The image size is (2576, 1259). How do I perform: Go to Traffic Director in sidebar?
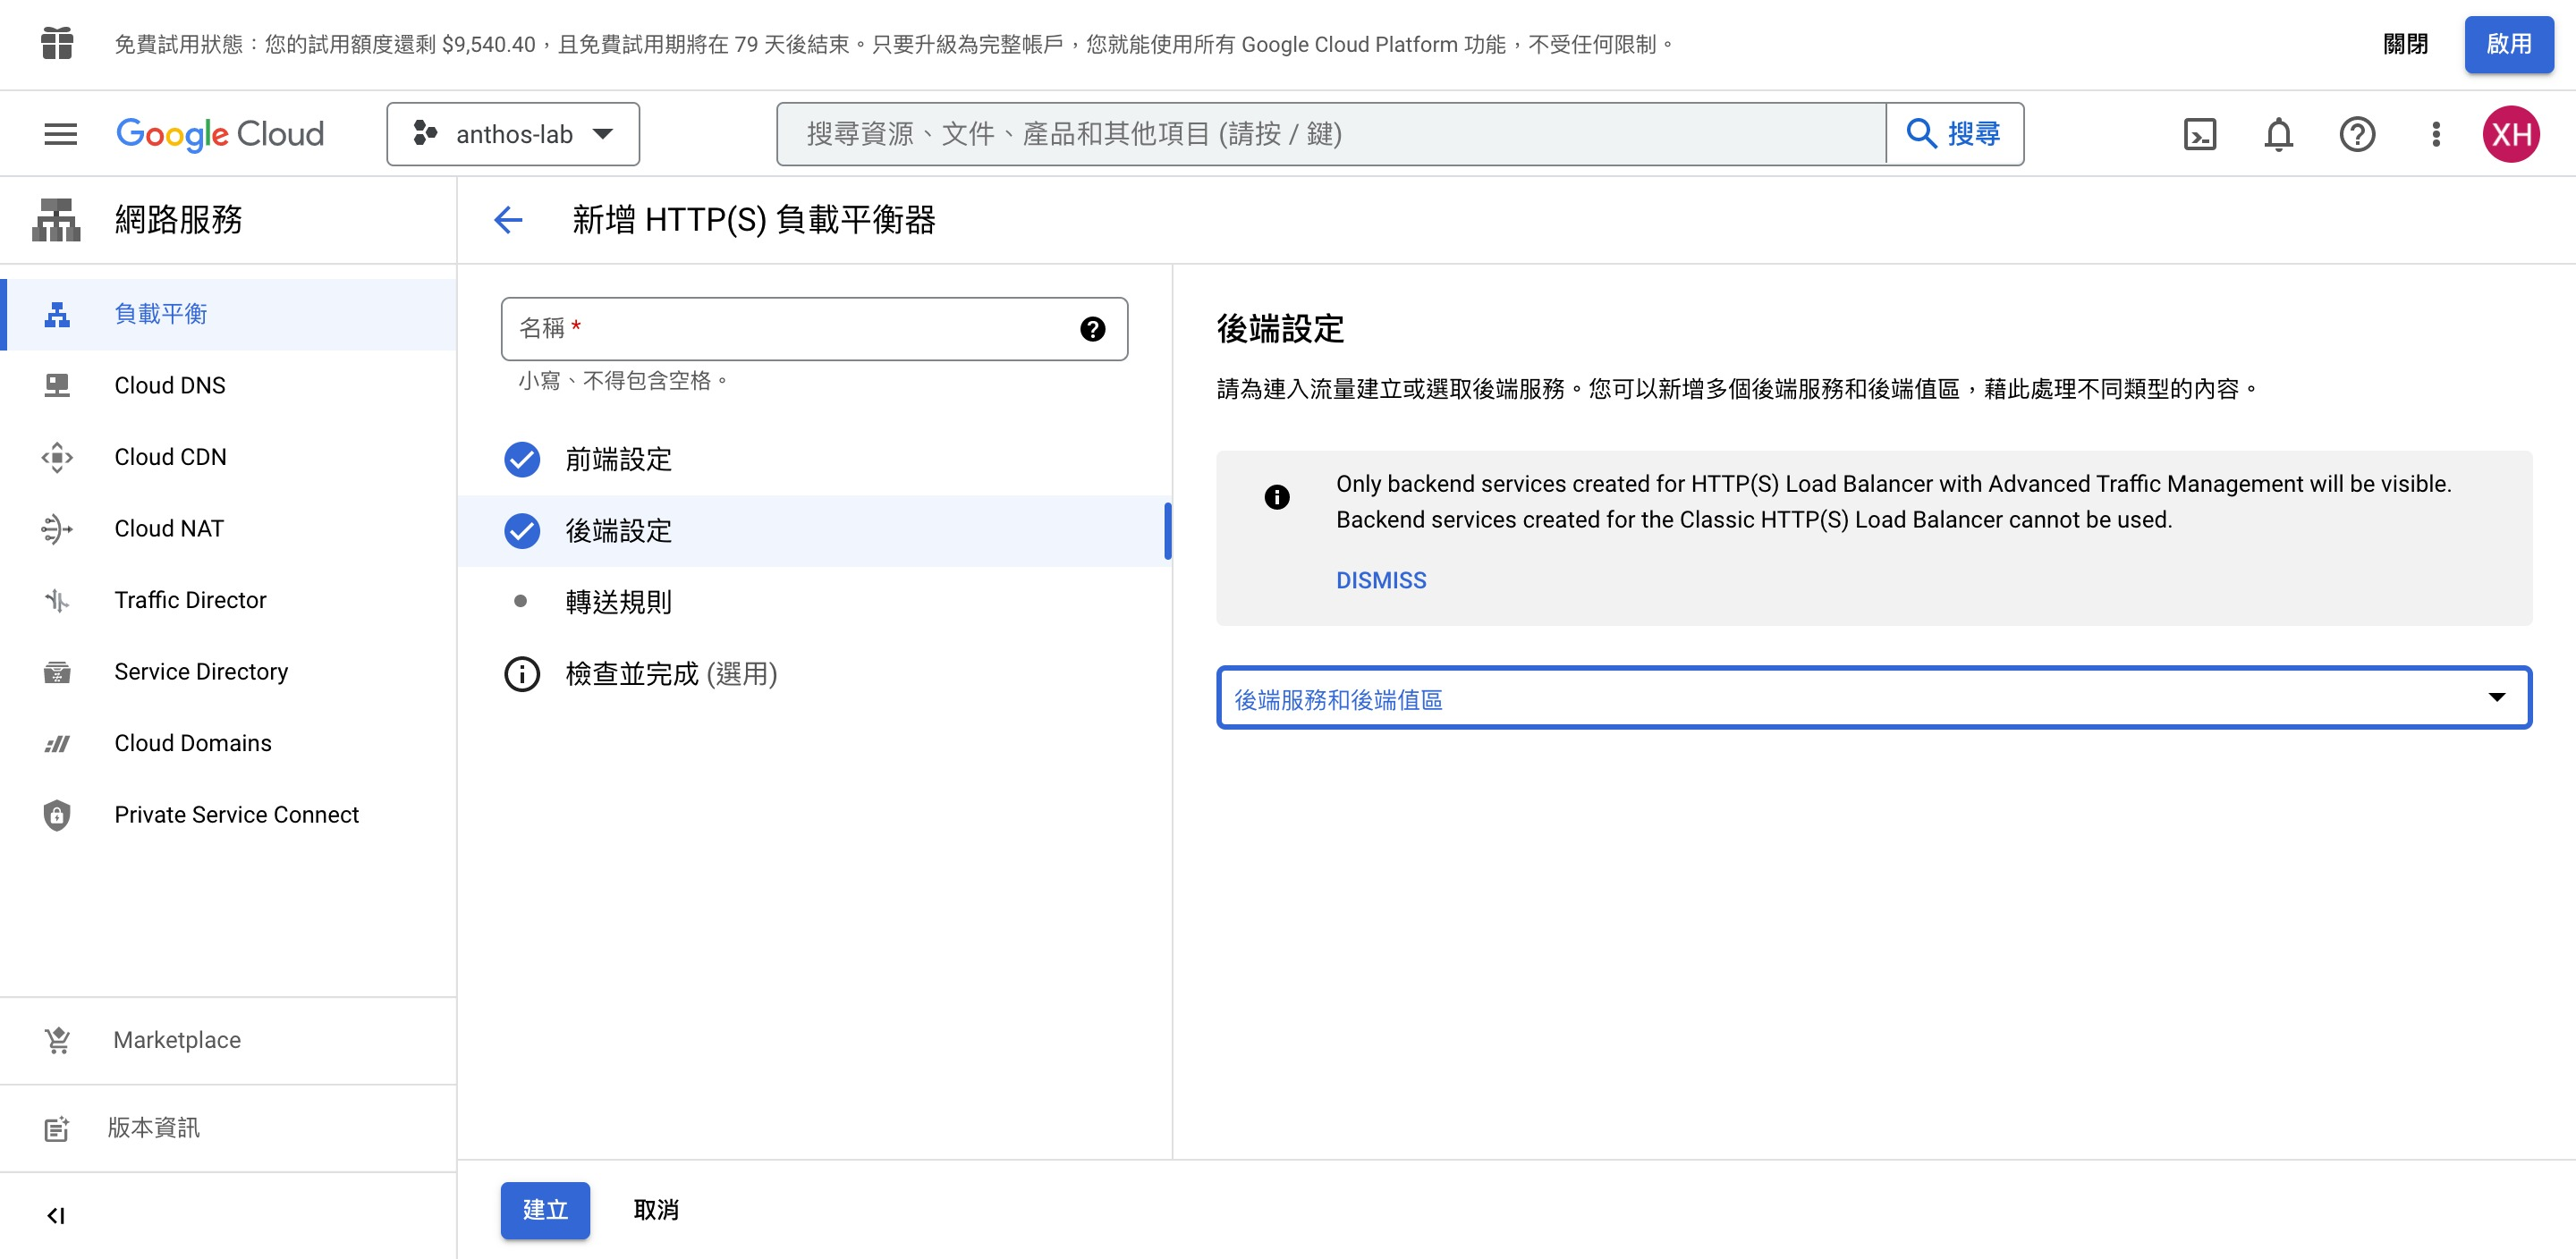(x=190, y=600)
